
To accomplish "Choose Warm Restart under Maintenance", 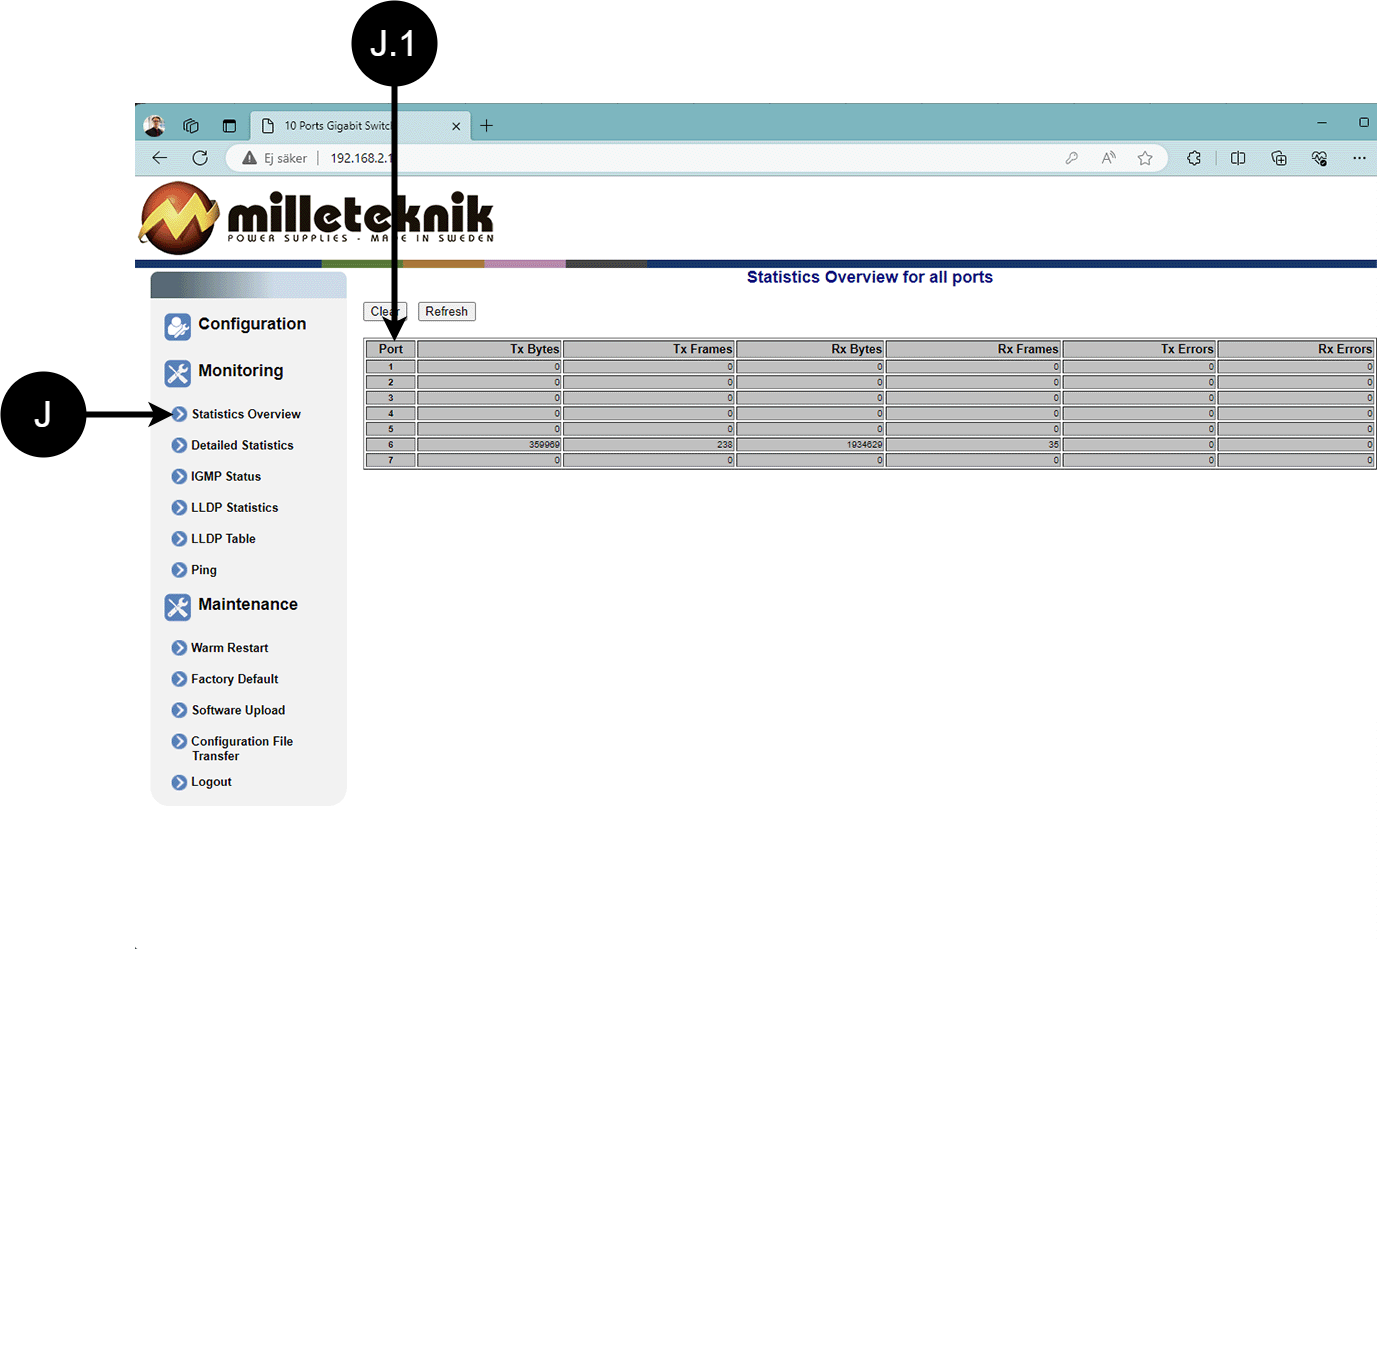I will tap(230, 647).
